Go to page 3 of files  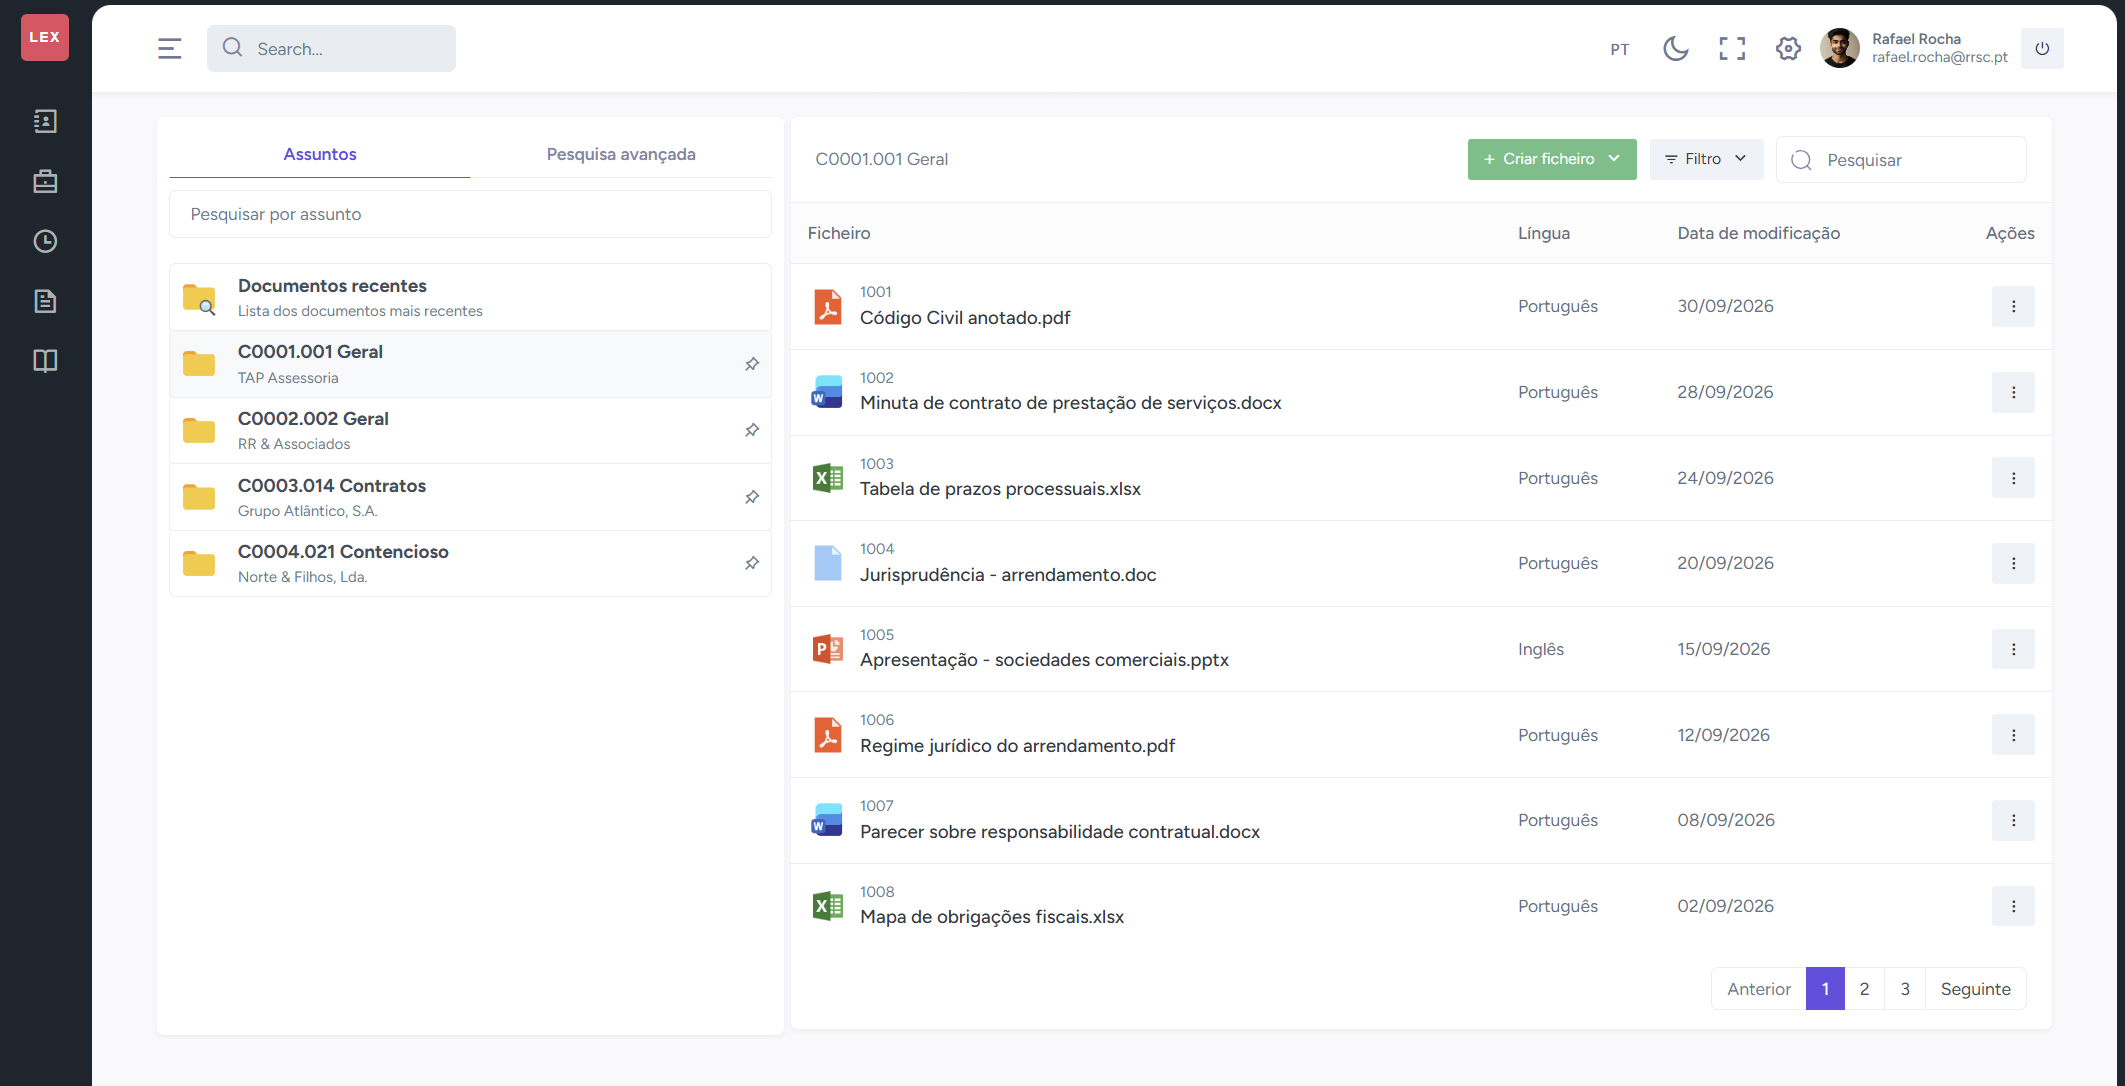1905,989
